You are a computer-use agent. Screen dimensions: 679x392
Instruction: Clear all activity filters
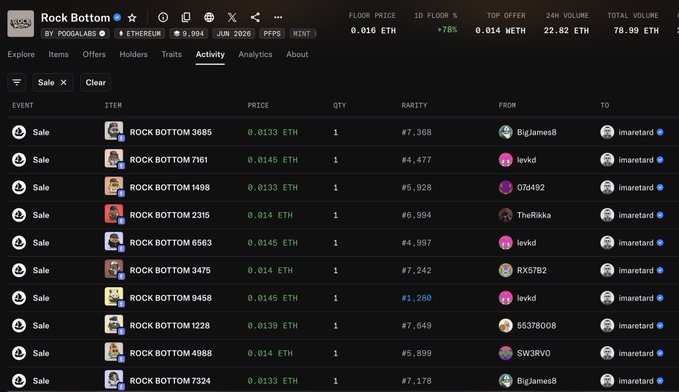coord(95,82)
